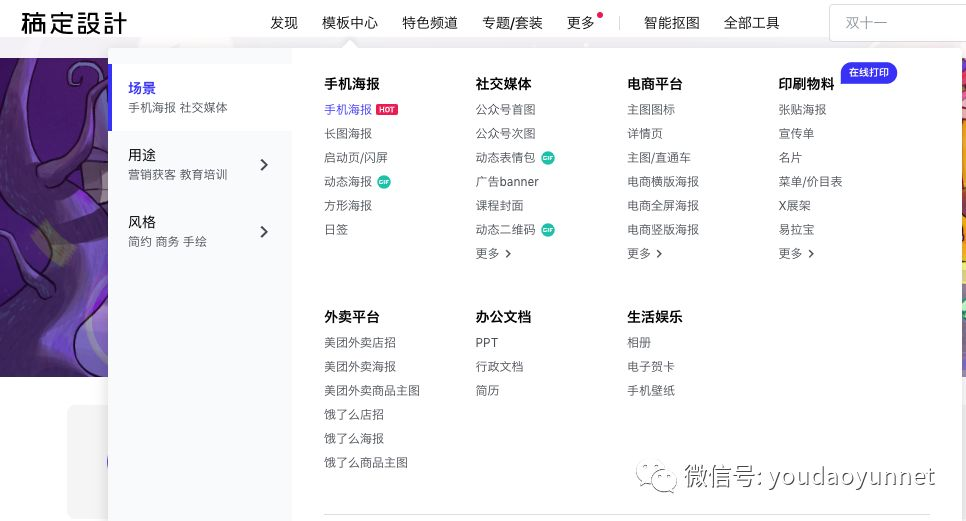The image size is (966, 521).
Task: Expand the 风格 category arrow
Action: (264, 232)
